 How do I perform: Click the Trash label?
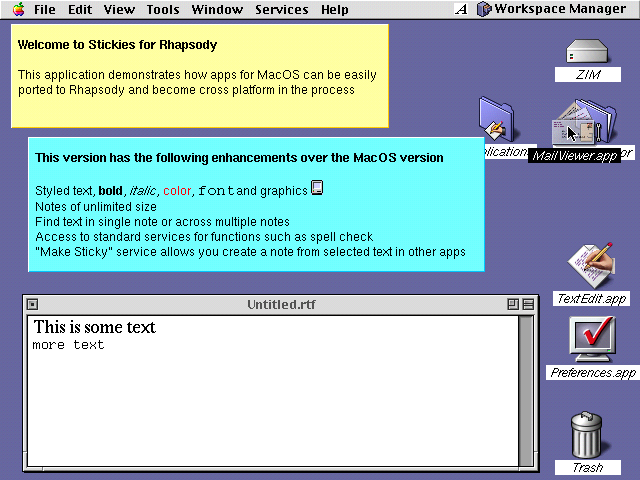587,467
